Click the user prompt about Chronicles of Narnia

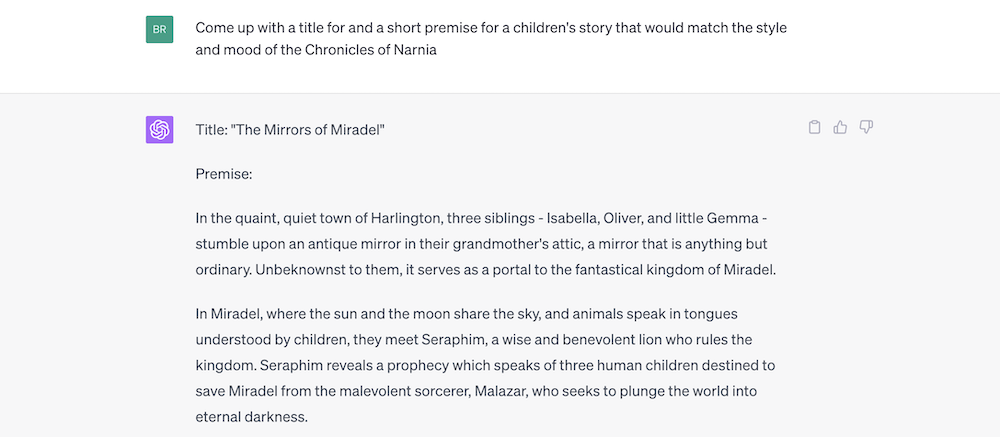pyautogui.click(x=491, y=39)
